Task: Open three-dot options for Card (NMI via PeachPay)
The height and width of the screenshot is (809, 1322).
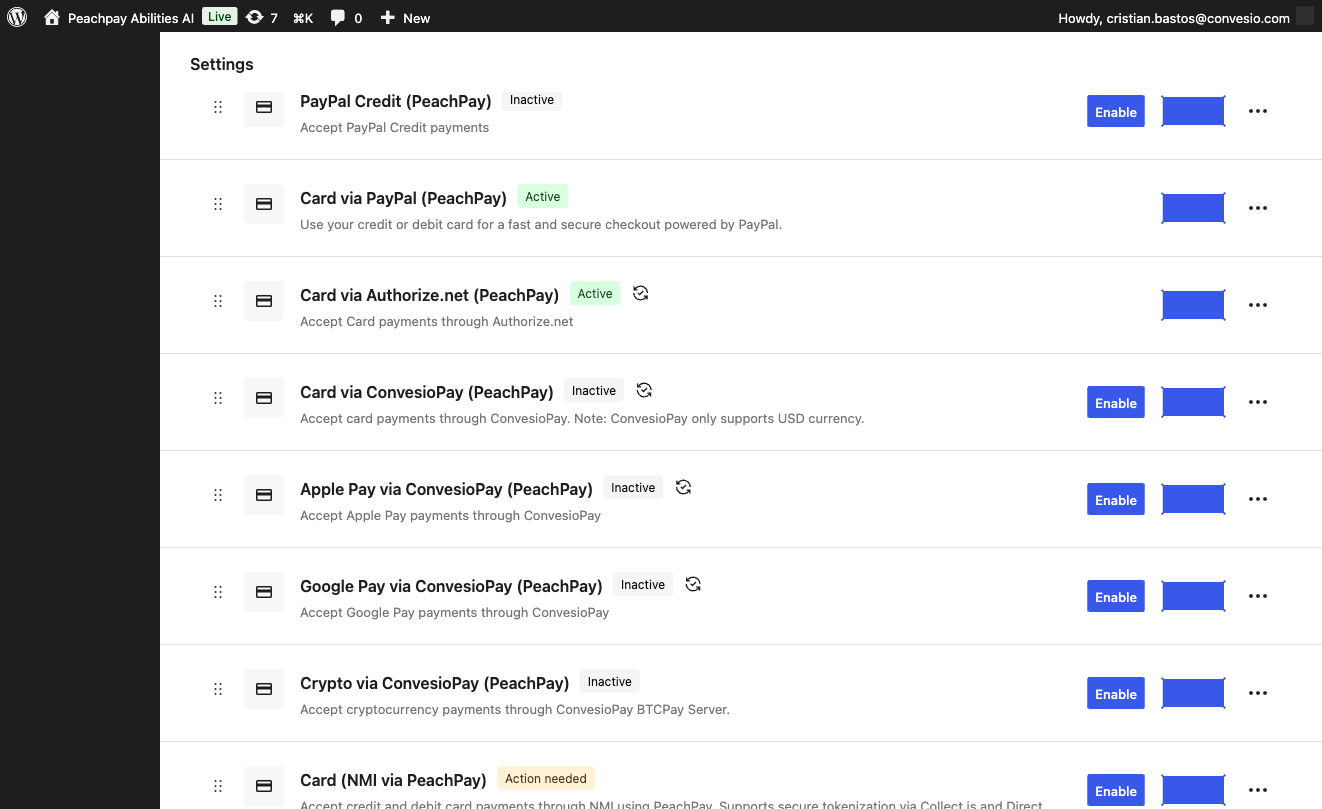Action: coord(1258,790)
